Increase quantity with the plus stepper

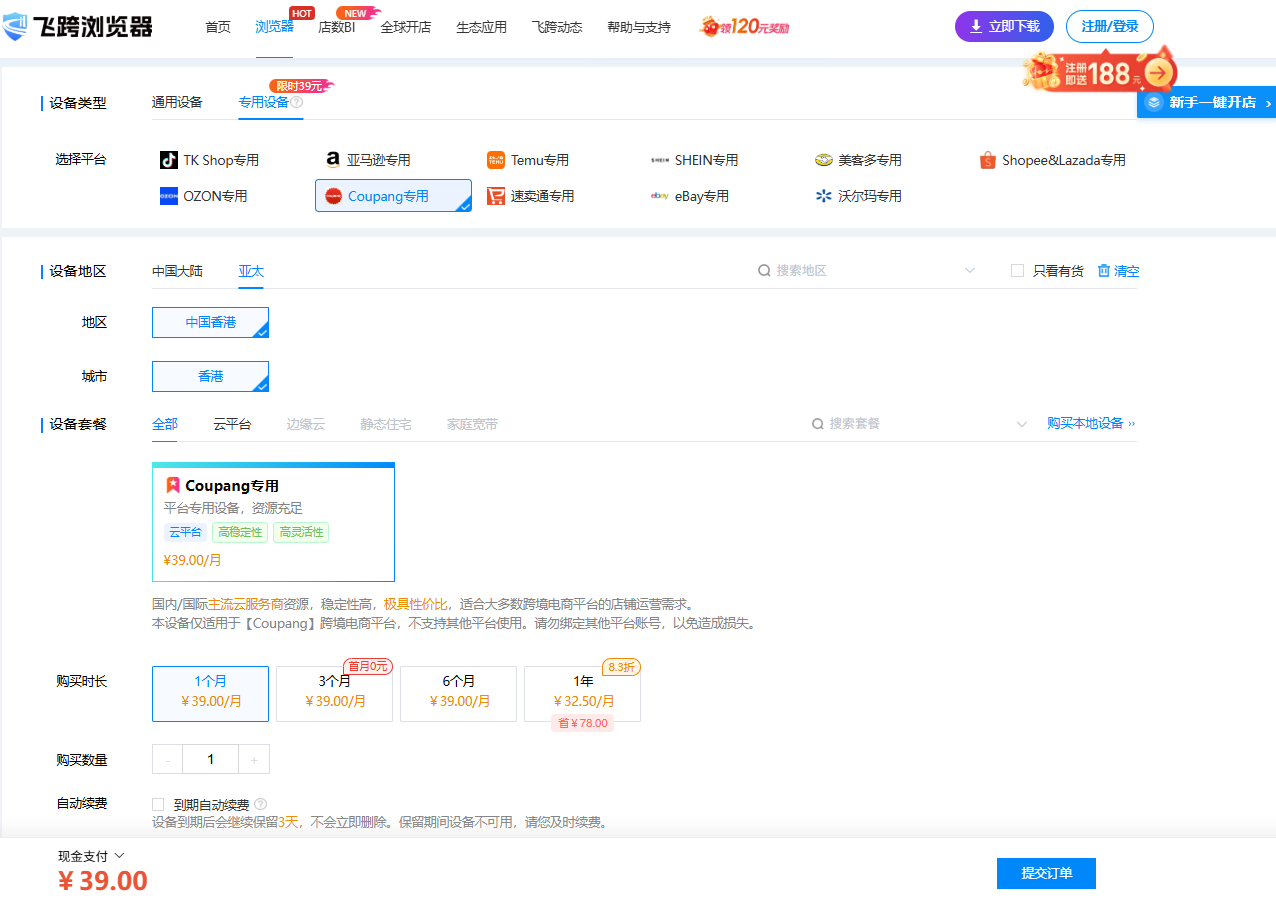point(254,759)
